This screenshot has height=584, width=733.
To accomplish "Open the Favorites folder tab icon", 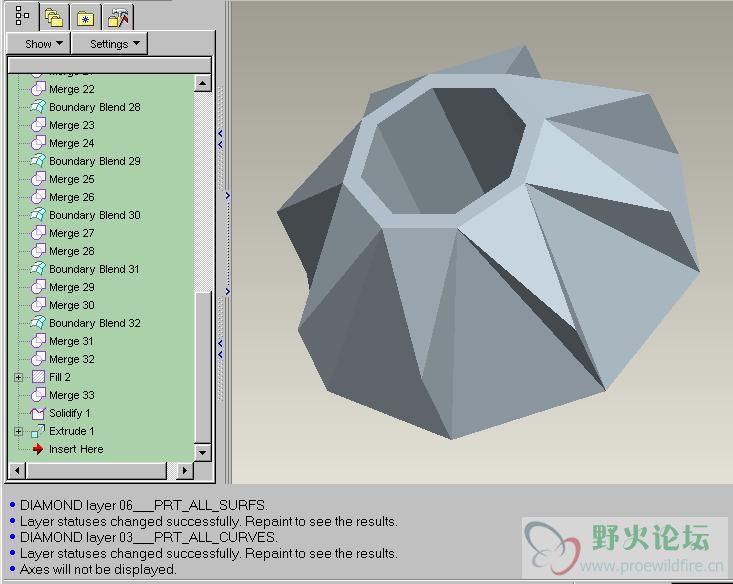I will [86, 18].
